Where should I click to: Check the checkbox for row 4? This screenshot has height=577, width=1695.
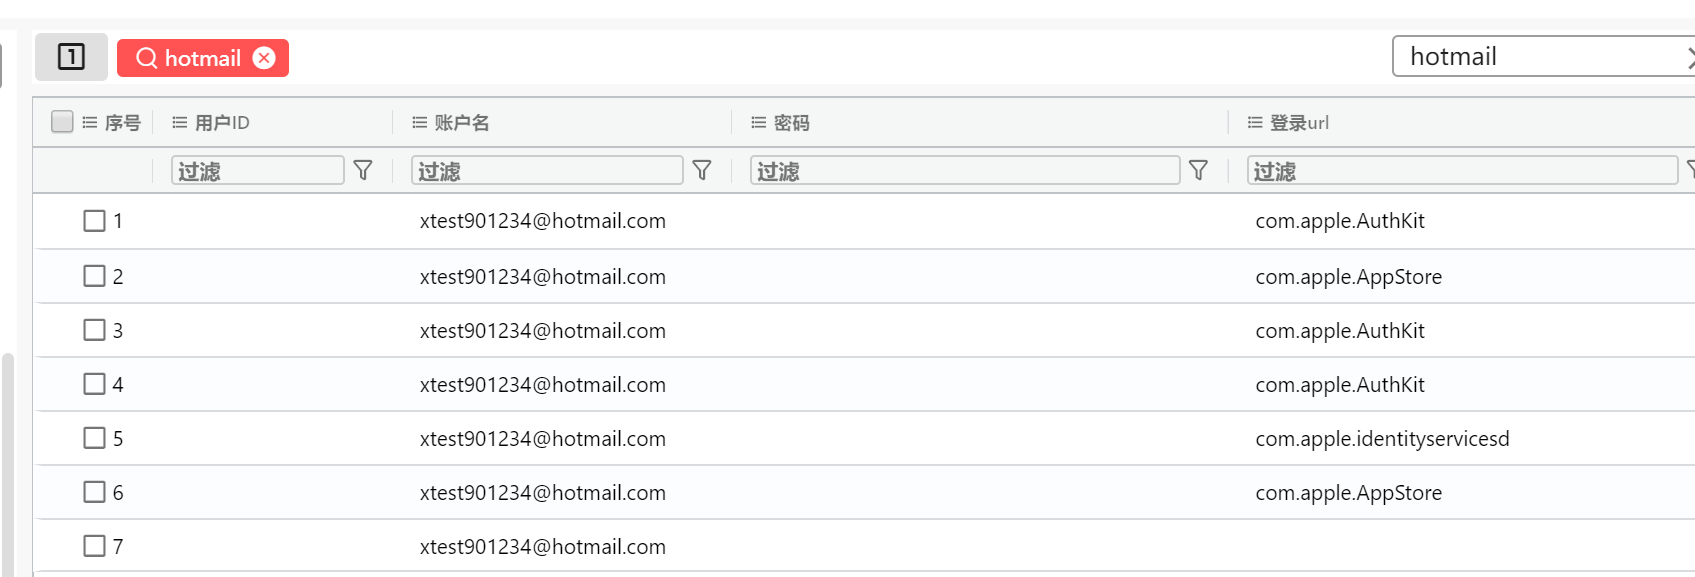[94, 384]
